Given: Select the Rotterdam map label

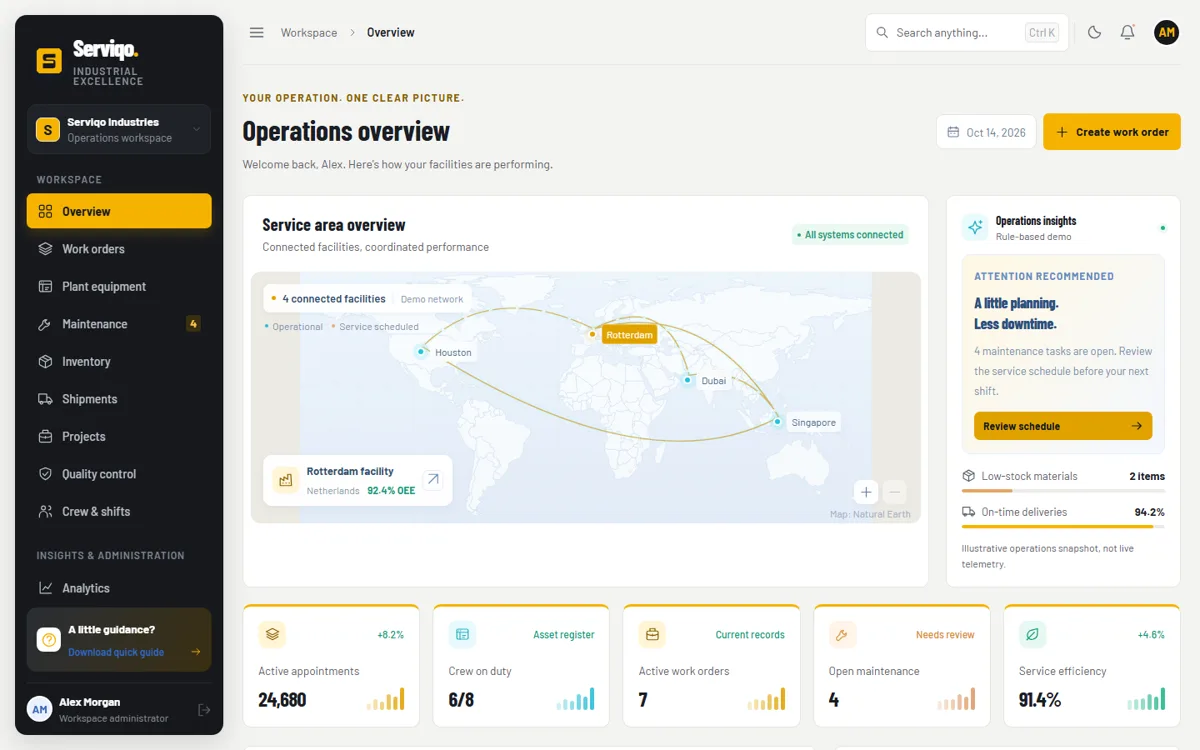Looking at the screenshot, I should click(629, 335).
